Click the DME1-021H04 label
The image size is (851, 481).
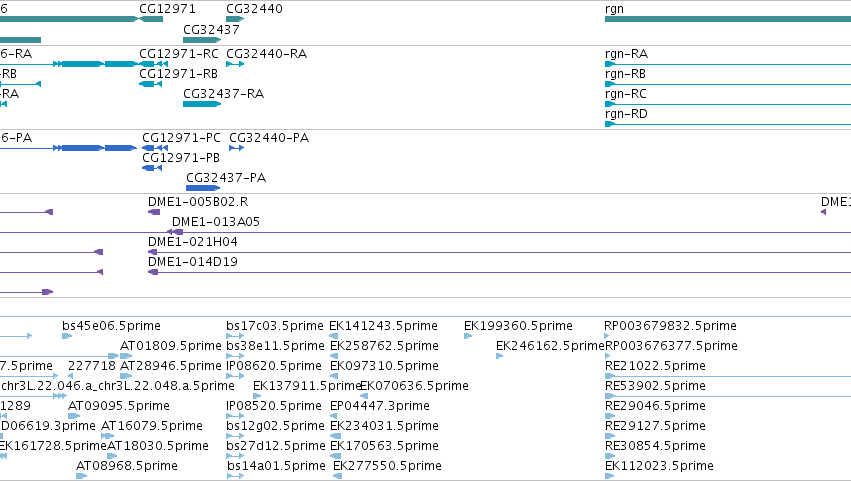[x=193, y=242]
